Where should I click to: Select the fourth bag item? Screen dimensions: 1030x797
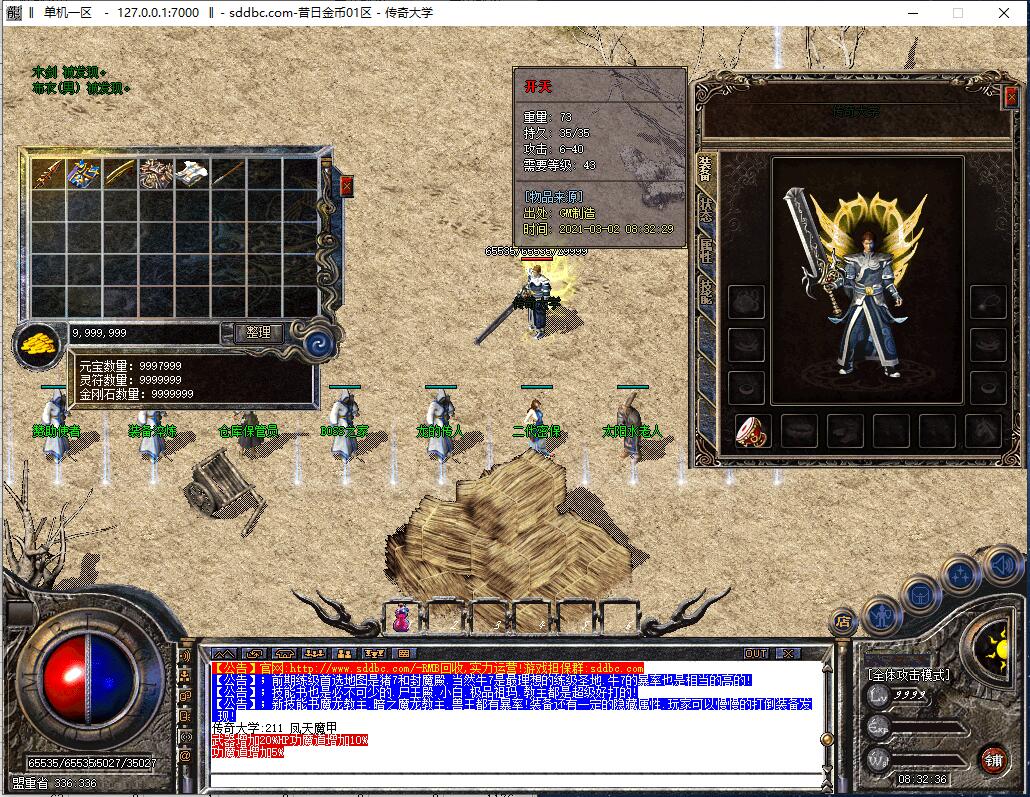[x=156, y=173]
